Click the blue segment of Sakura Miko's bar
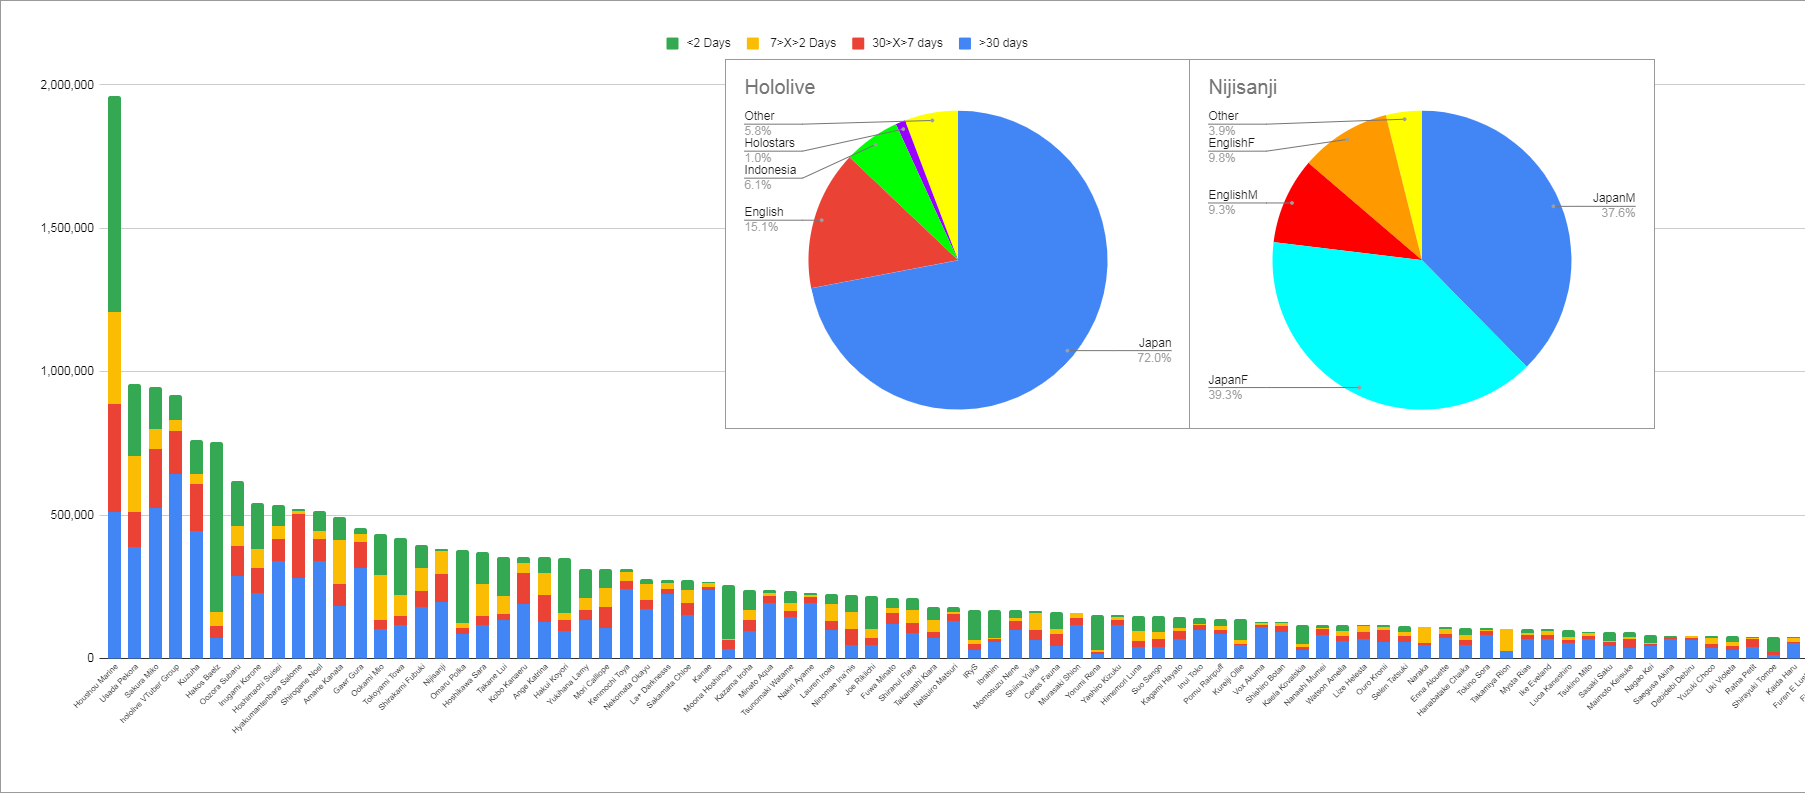This screenshot has height=793, width=1805. 155,583
